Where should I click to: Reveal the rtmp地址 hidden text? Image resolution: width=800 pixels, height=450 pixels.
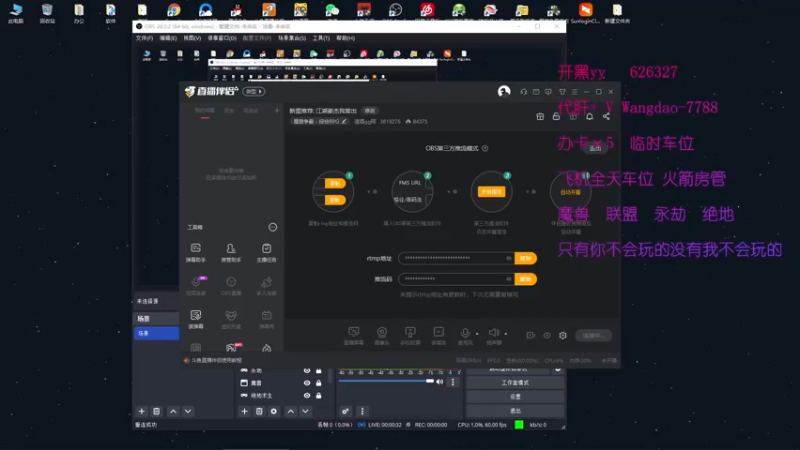[509, 258]
